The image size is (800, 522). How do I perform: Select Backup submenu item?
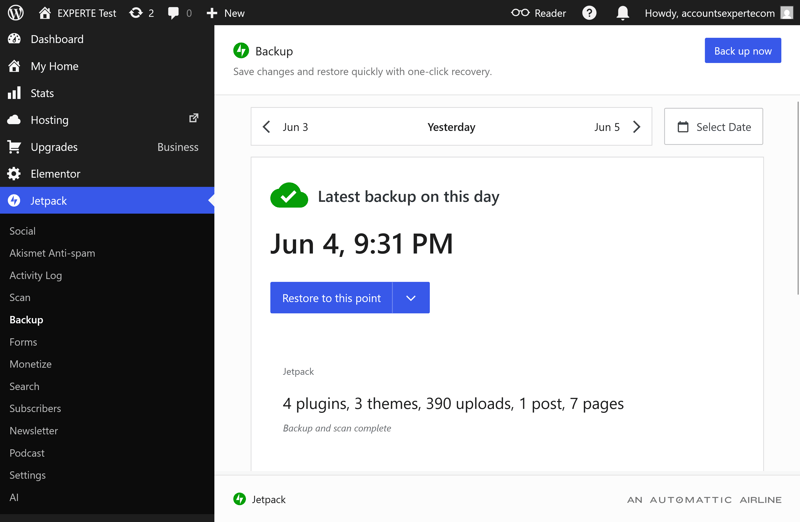[x=26, y=319]
